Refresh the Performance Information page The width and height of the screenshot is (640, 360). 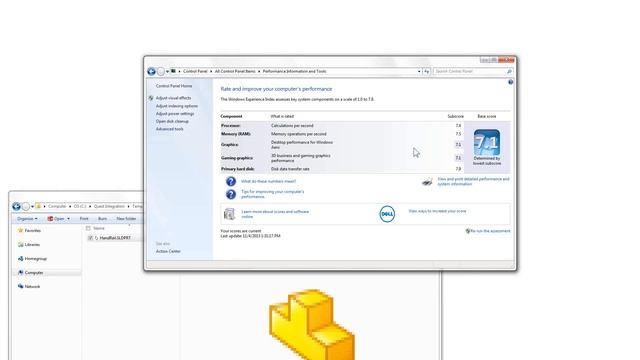point(427,71)
